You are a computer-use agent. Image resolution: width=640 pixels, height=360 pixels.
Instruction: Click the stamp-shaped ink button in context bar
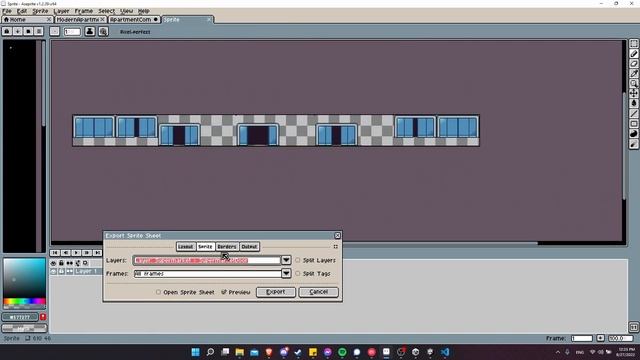point(90,31)
